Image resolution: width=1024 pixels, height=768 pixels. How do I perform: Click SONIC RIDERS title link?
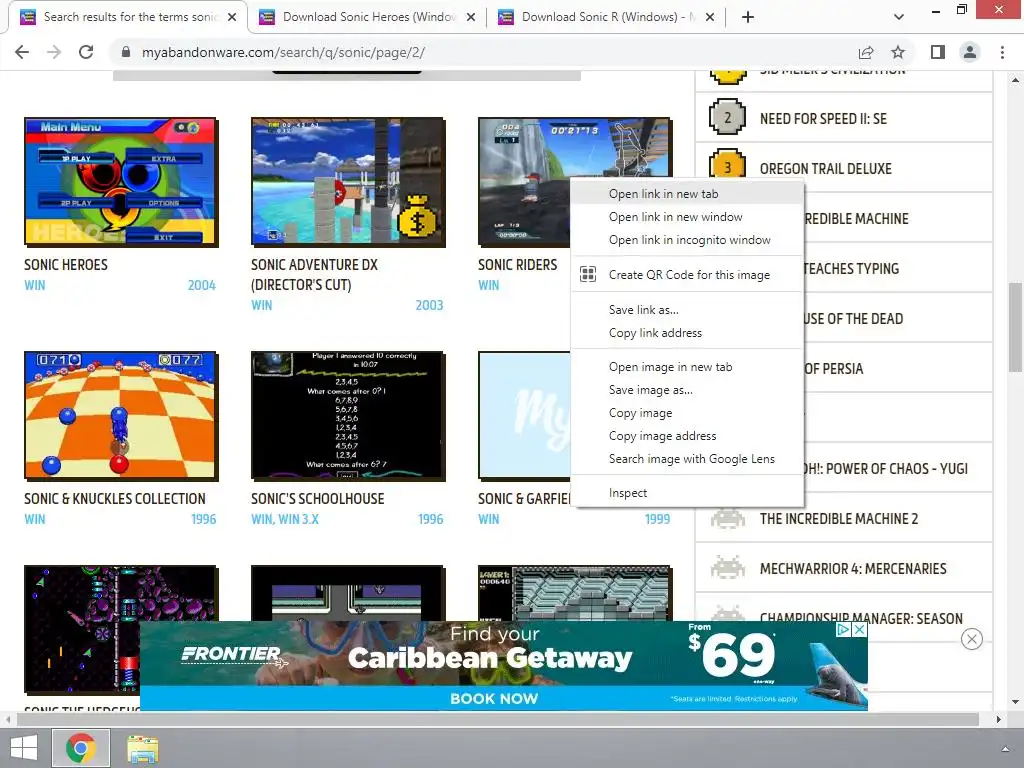pyautogui.click(x=517, y=264)
